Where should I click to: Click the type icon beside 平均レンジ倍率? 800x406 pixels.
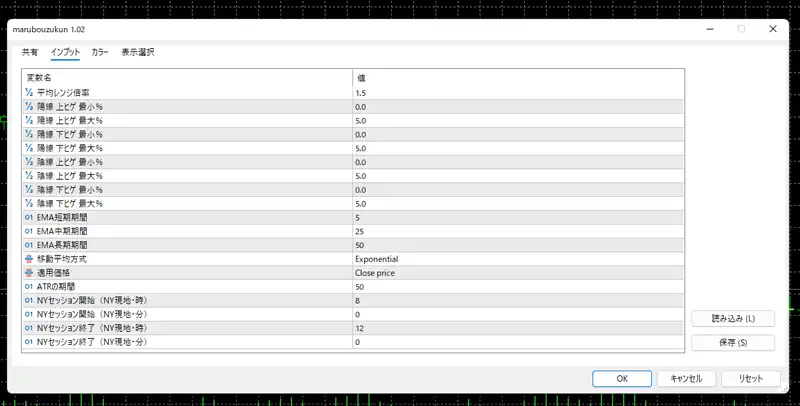click(29, 93)
